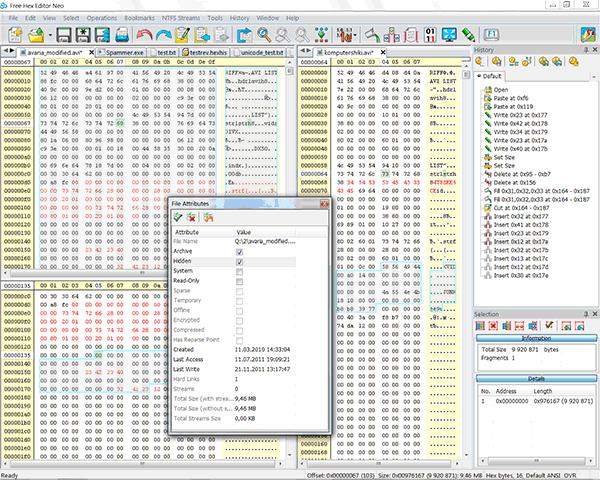Click the Find magnifier toolbar icon
The image size is (600, 480).
[264, 35]
